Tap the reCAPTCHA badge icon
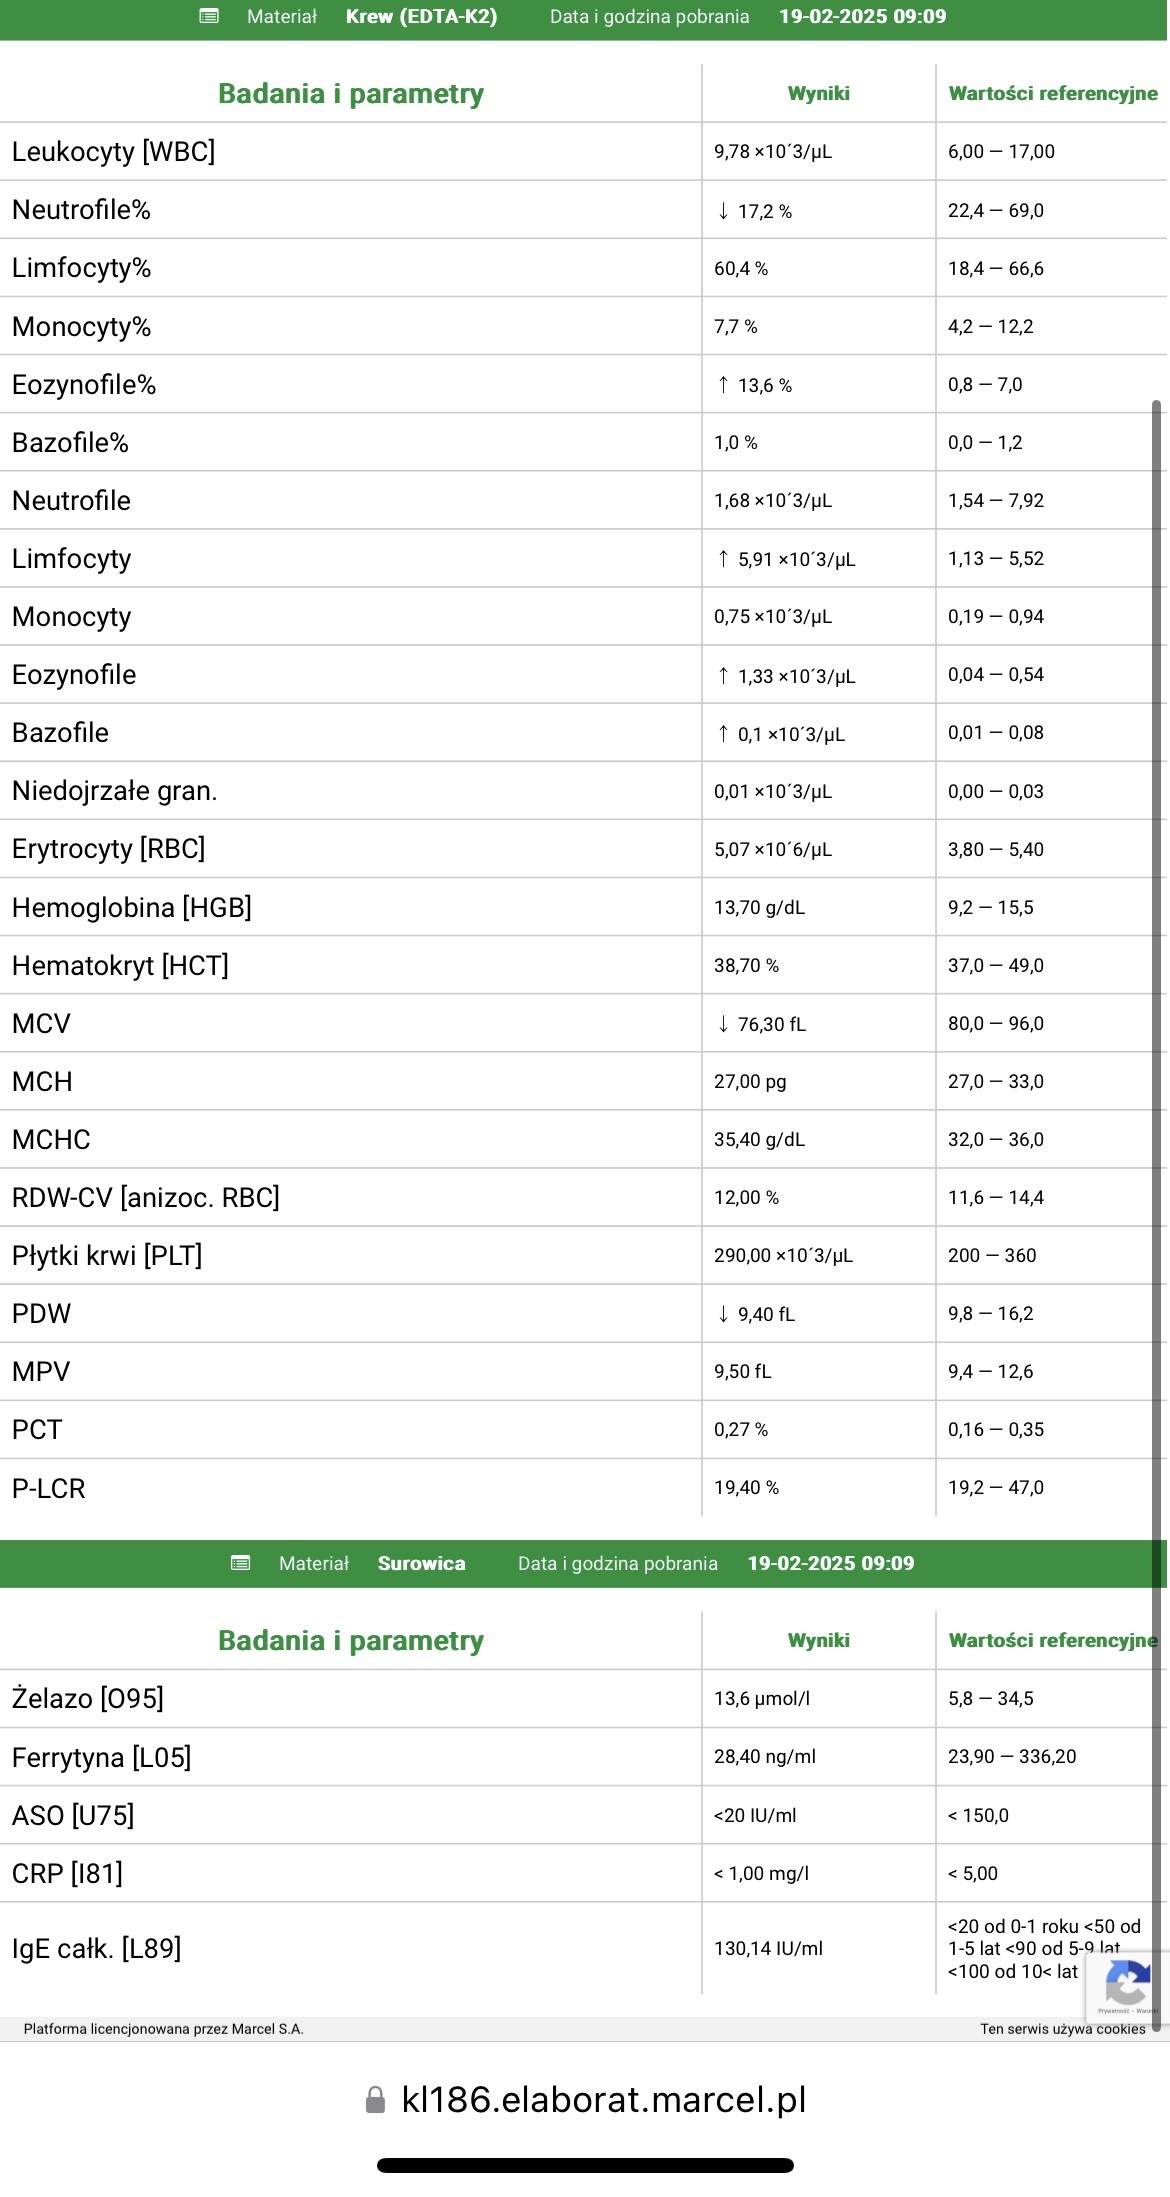The width and height of the screenshot is (1170, 2197). [1127, 1983]
